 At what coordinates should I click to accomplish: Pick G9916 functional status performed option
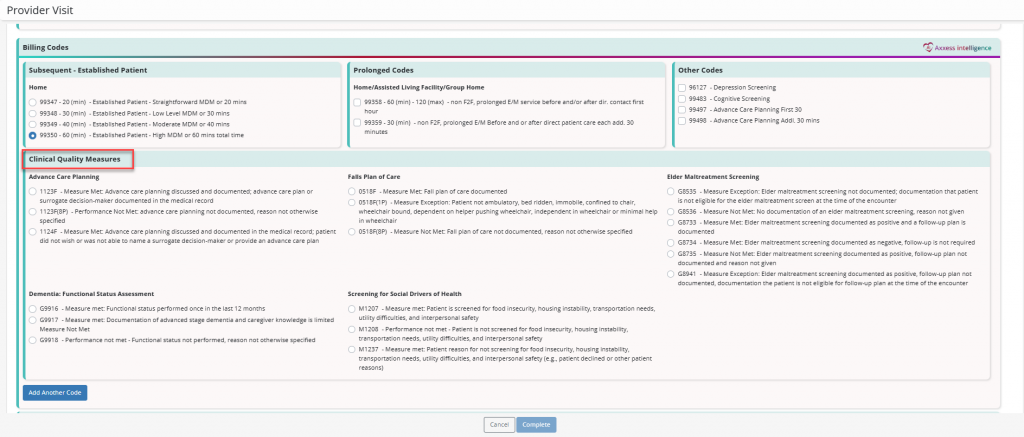[x=33, y=309]
